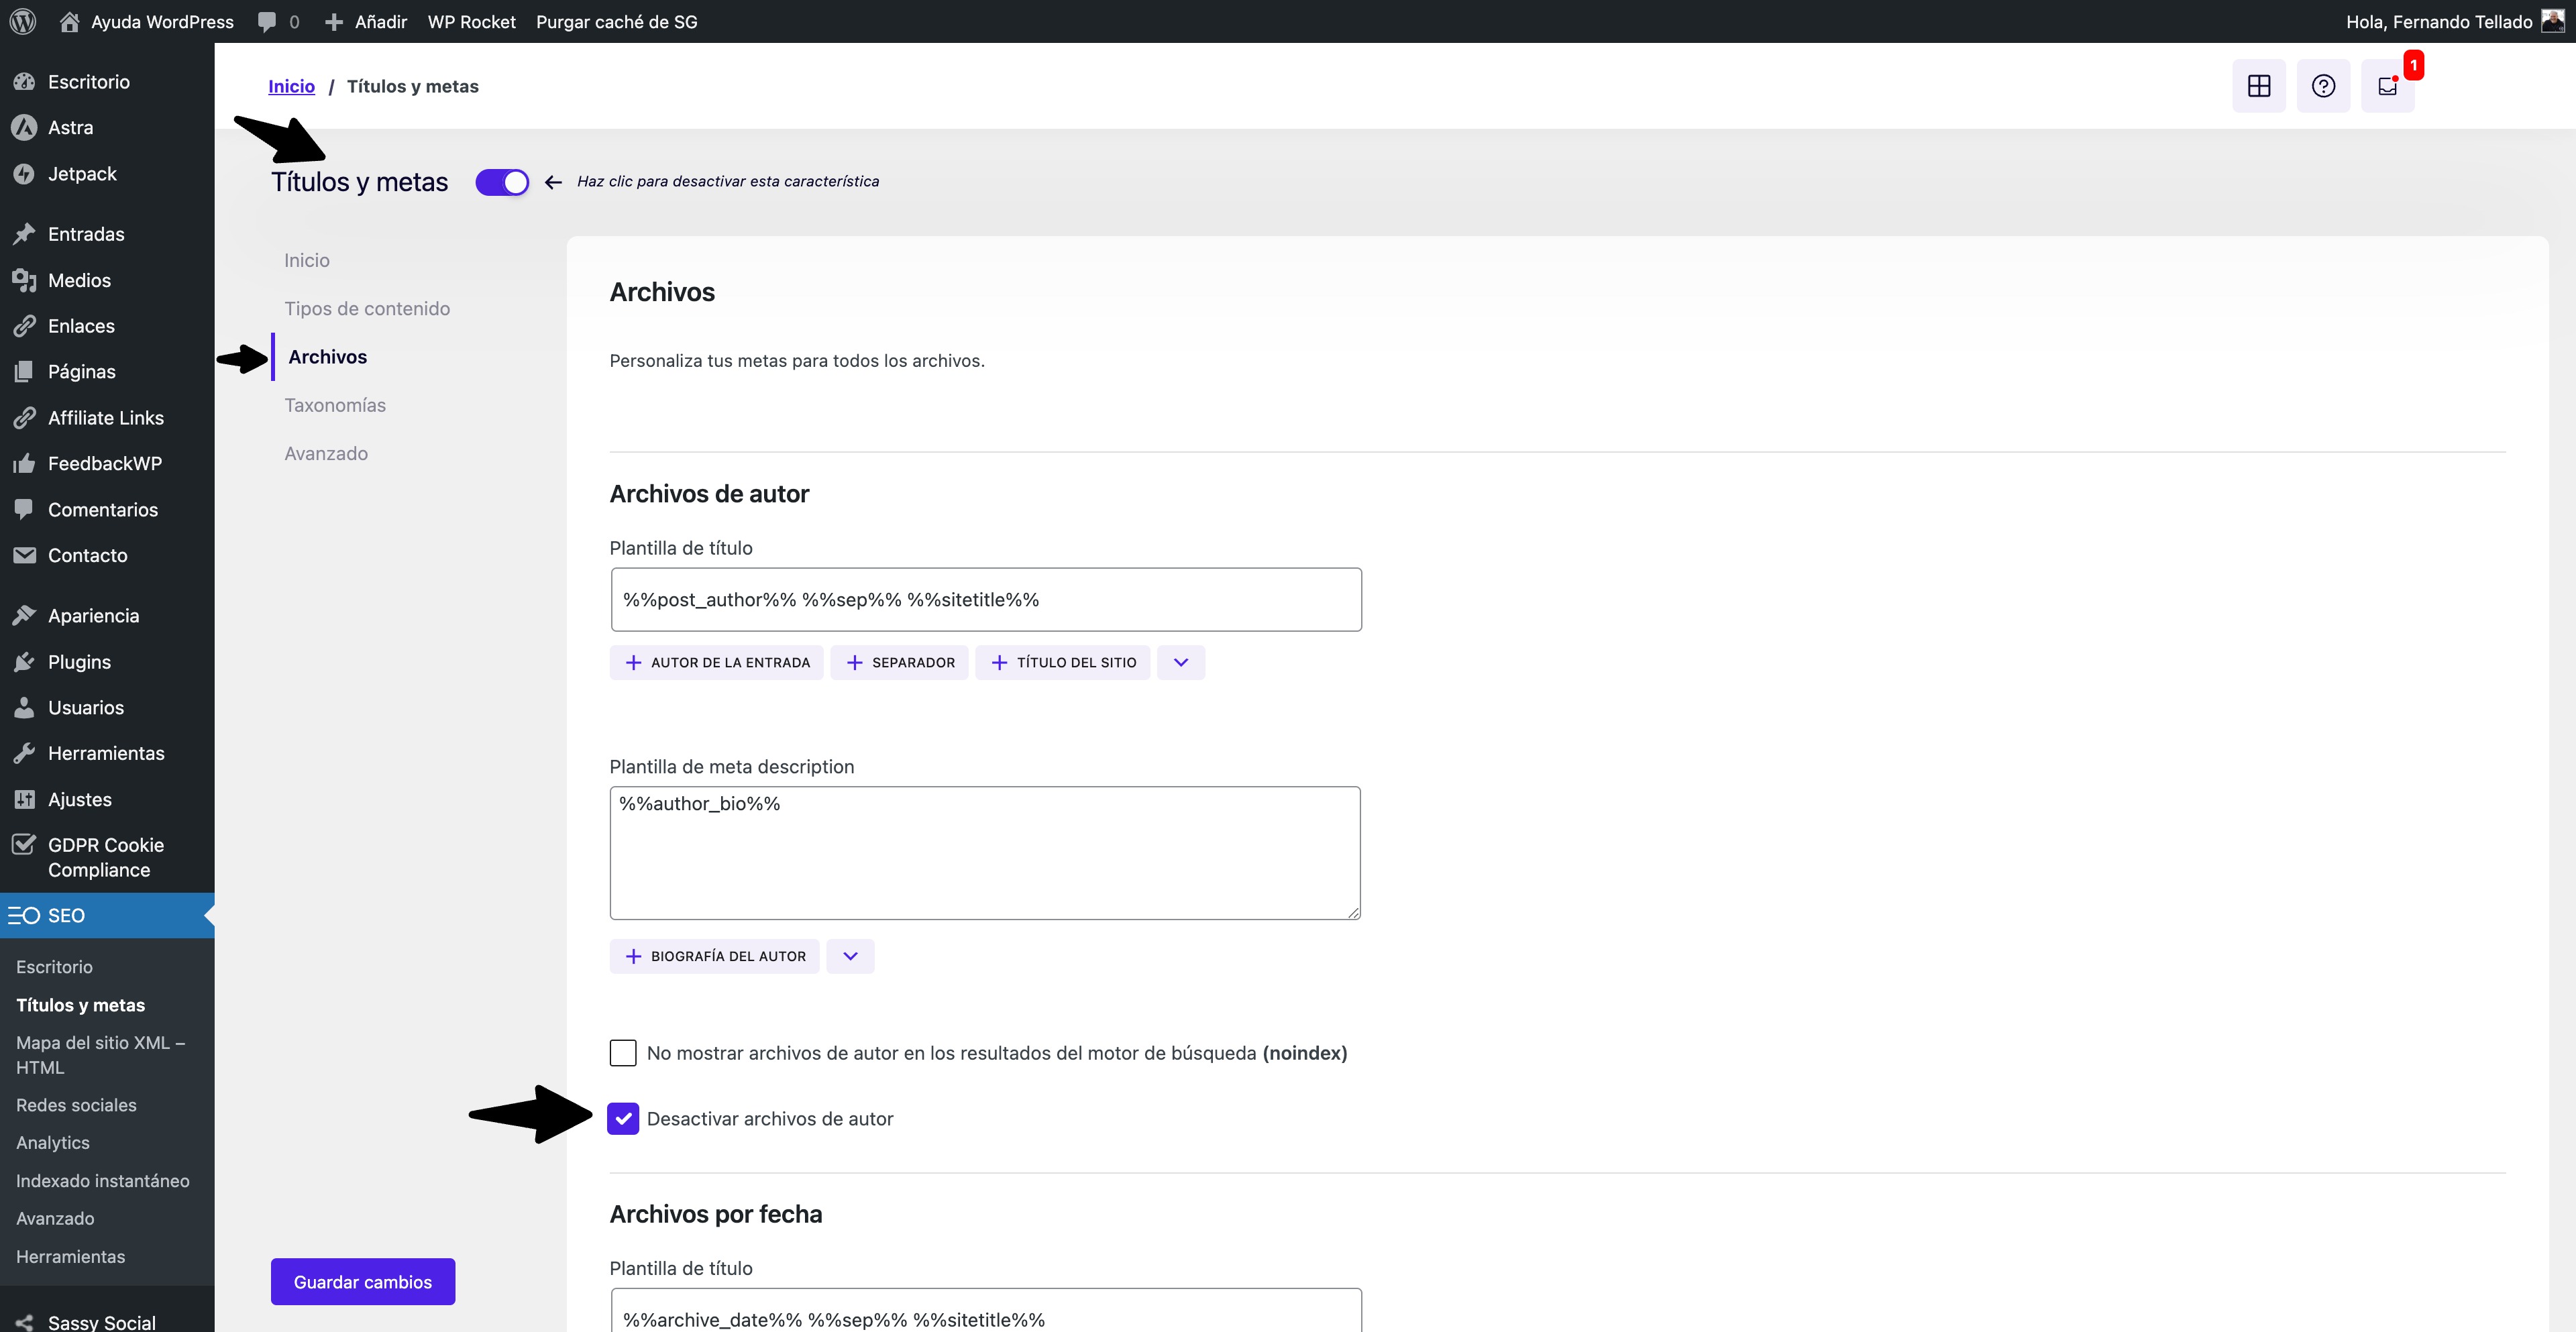Uncheck Desactivar archivos de autor
2576x1332 pixels.
(623, 1119)
